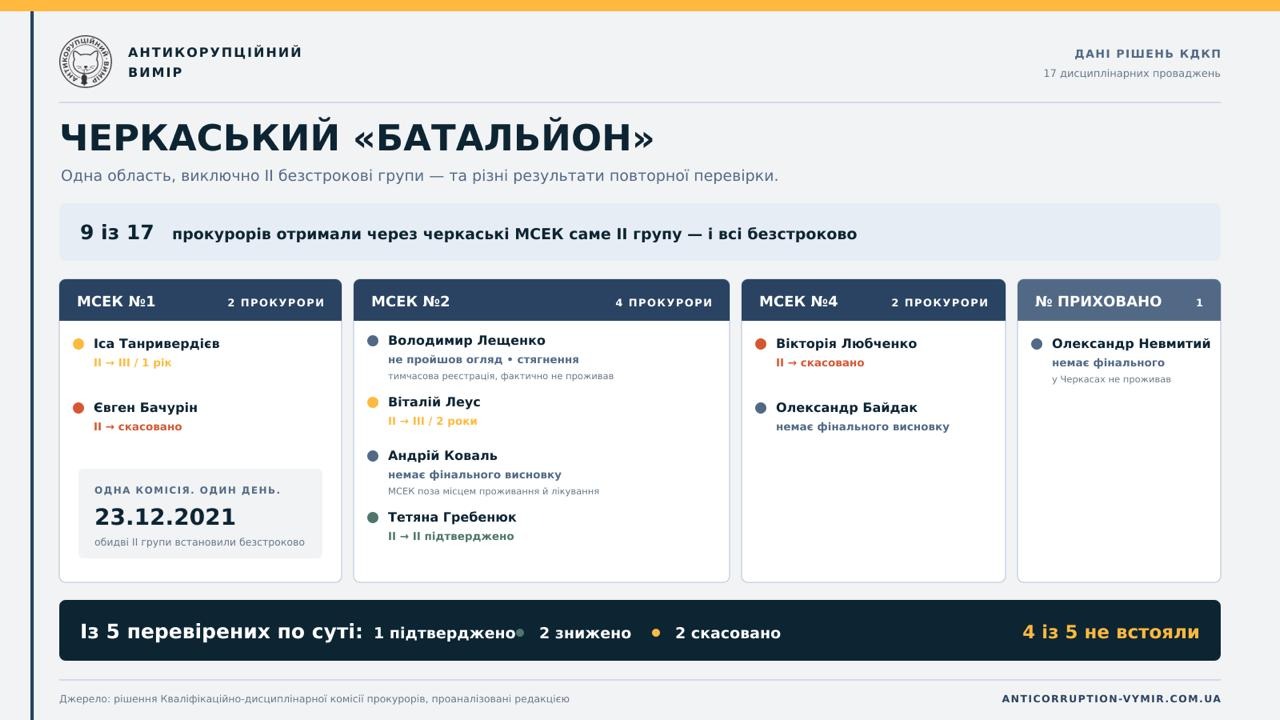Click 'ОДНА КОМІСІЯ. ОДИН ДЕНЬ.' caption

point(188,491)
